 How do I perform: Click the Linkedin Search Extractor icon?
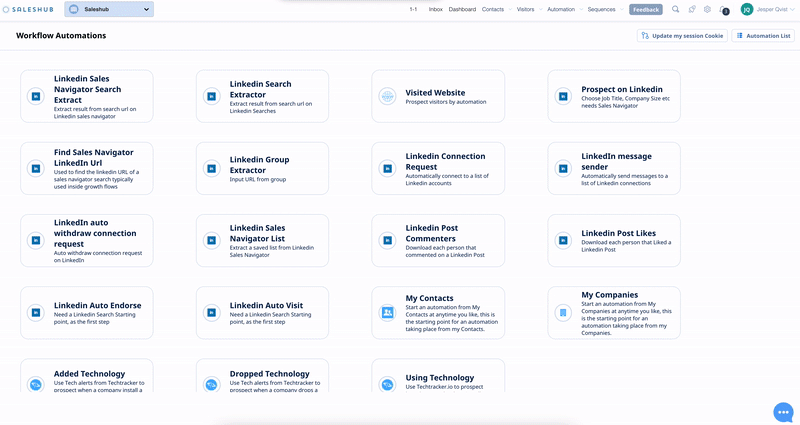coord(212,96)
